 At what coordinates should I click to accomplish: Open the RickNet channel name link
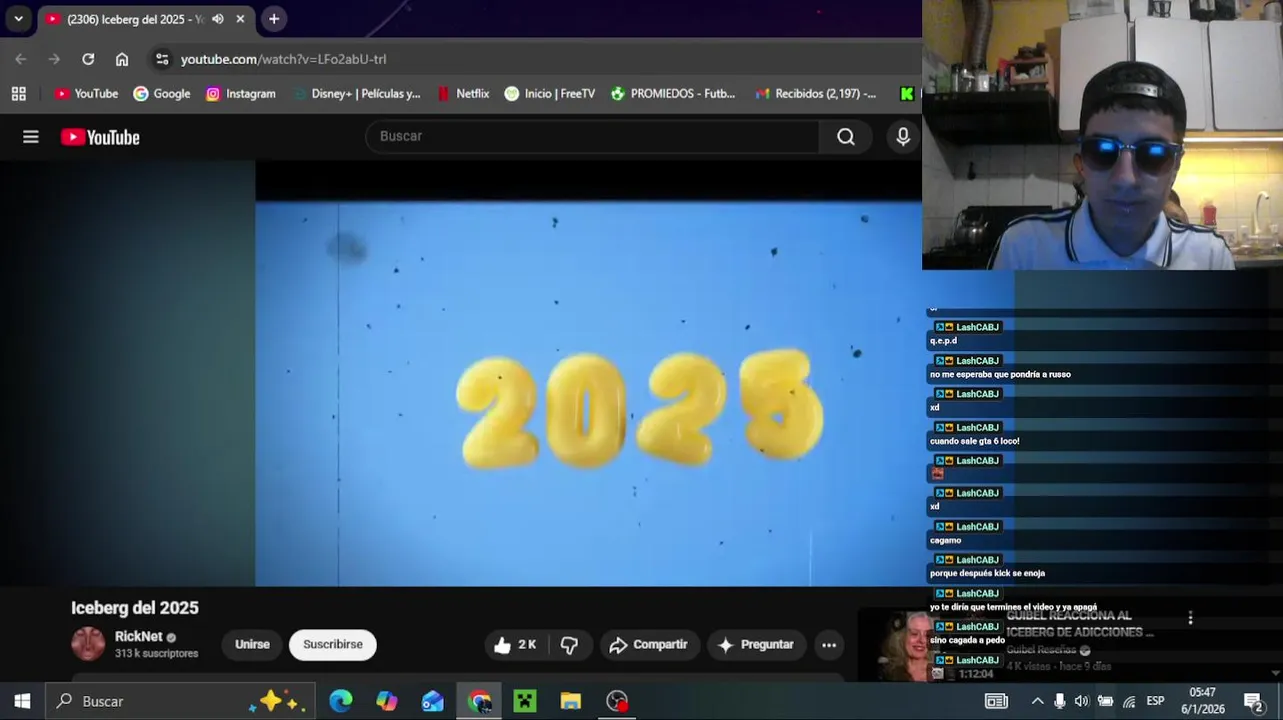click(x=138, y=636)
